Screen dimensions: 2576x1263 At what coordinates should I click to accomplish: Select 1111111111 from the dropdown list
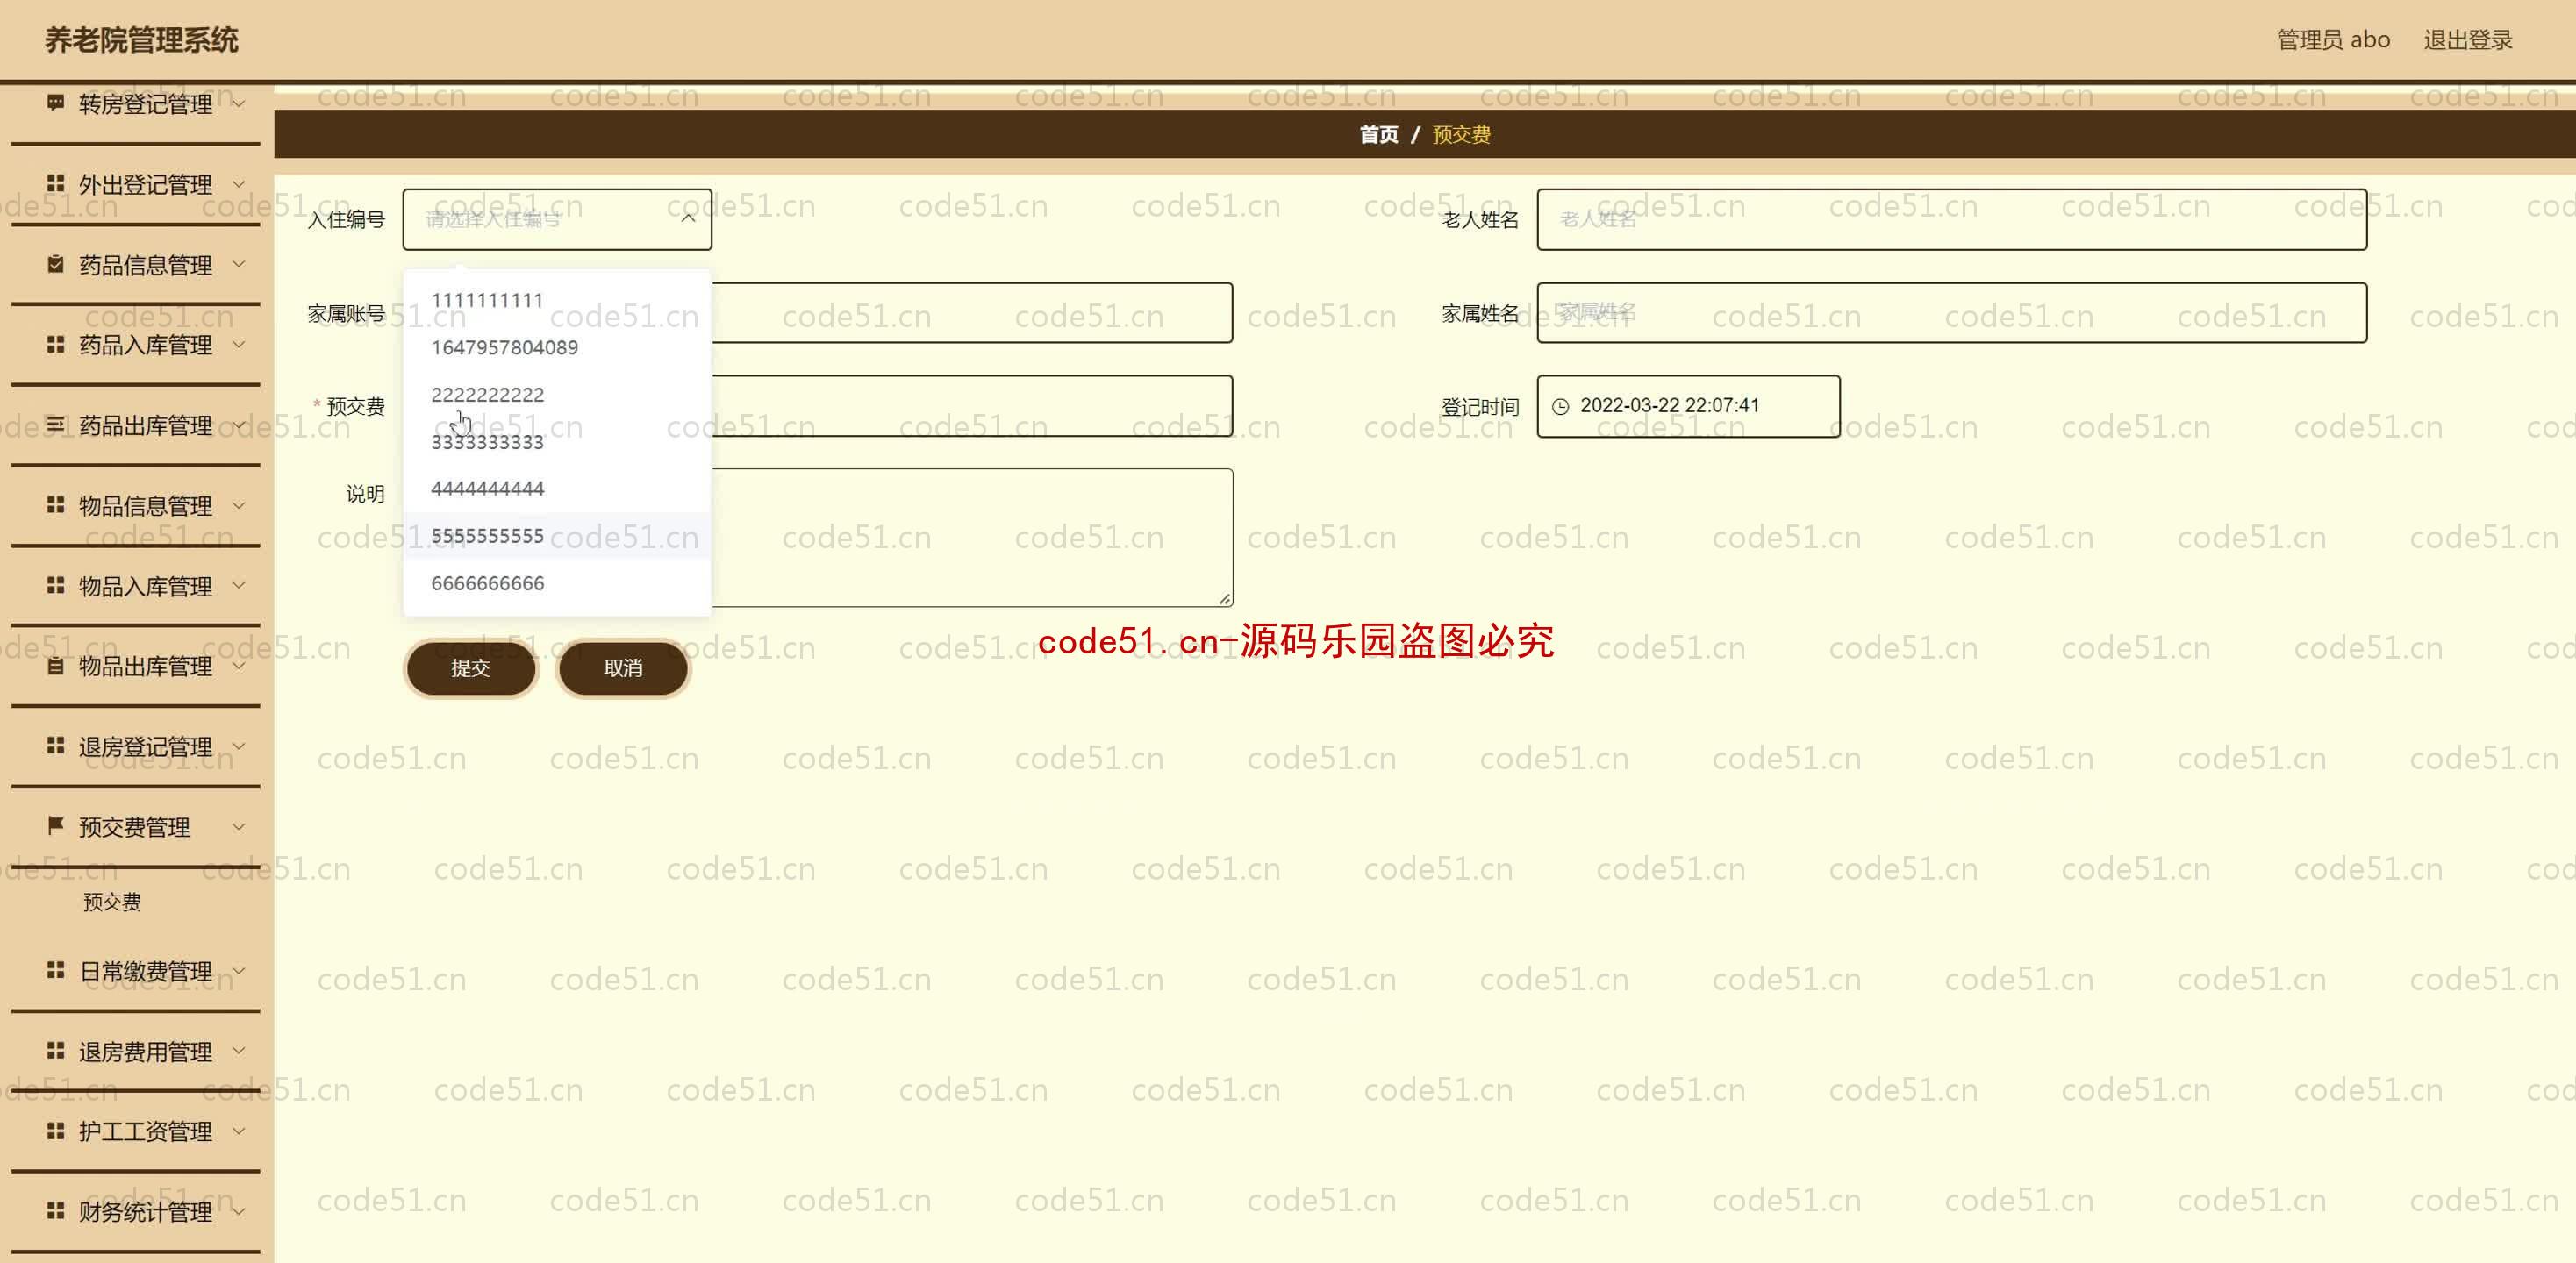tap(557, 300)
